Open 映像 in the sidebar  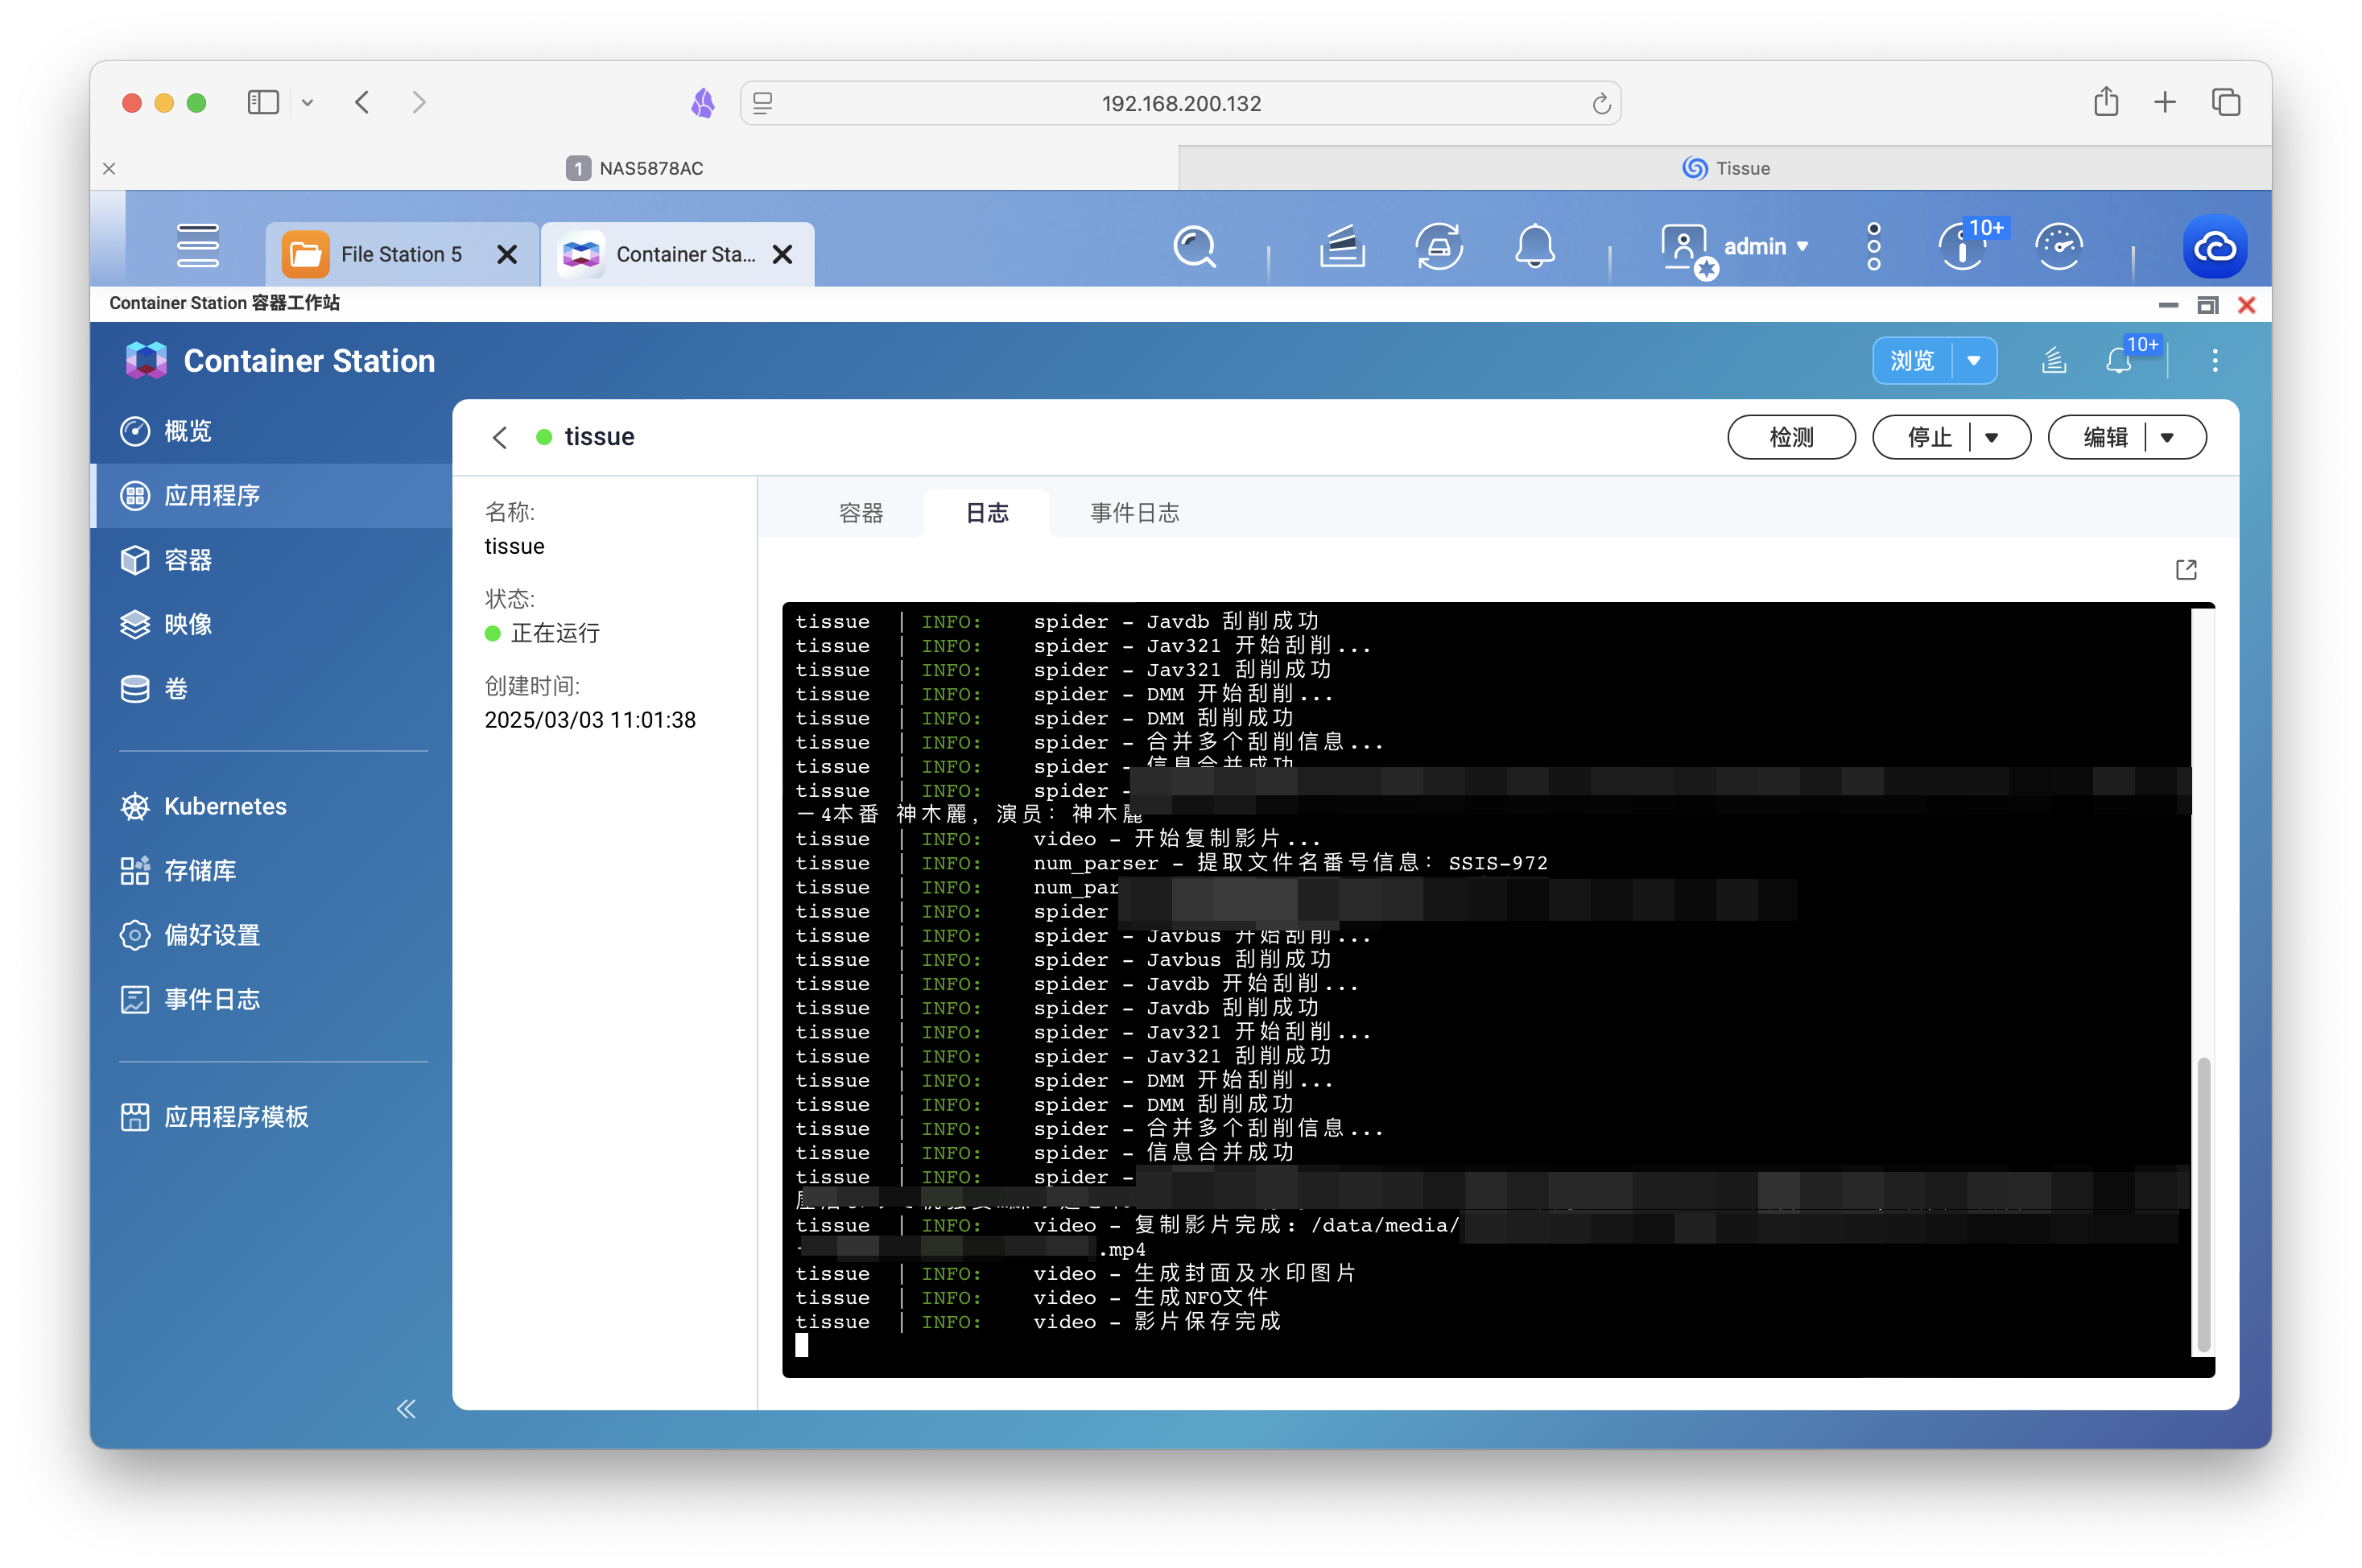pyautogui.click(x=271, y=625)
